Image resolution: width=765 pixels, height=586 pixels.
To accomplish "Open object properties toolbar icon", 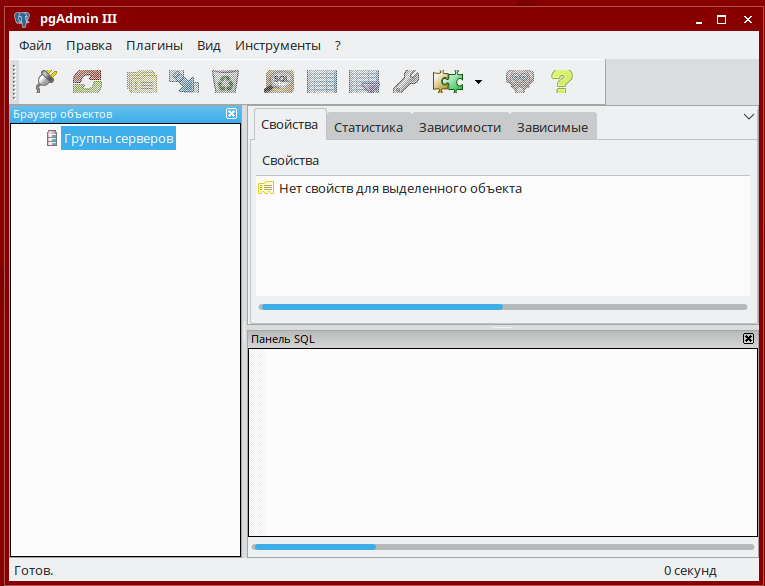I will 142,81.
